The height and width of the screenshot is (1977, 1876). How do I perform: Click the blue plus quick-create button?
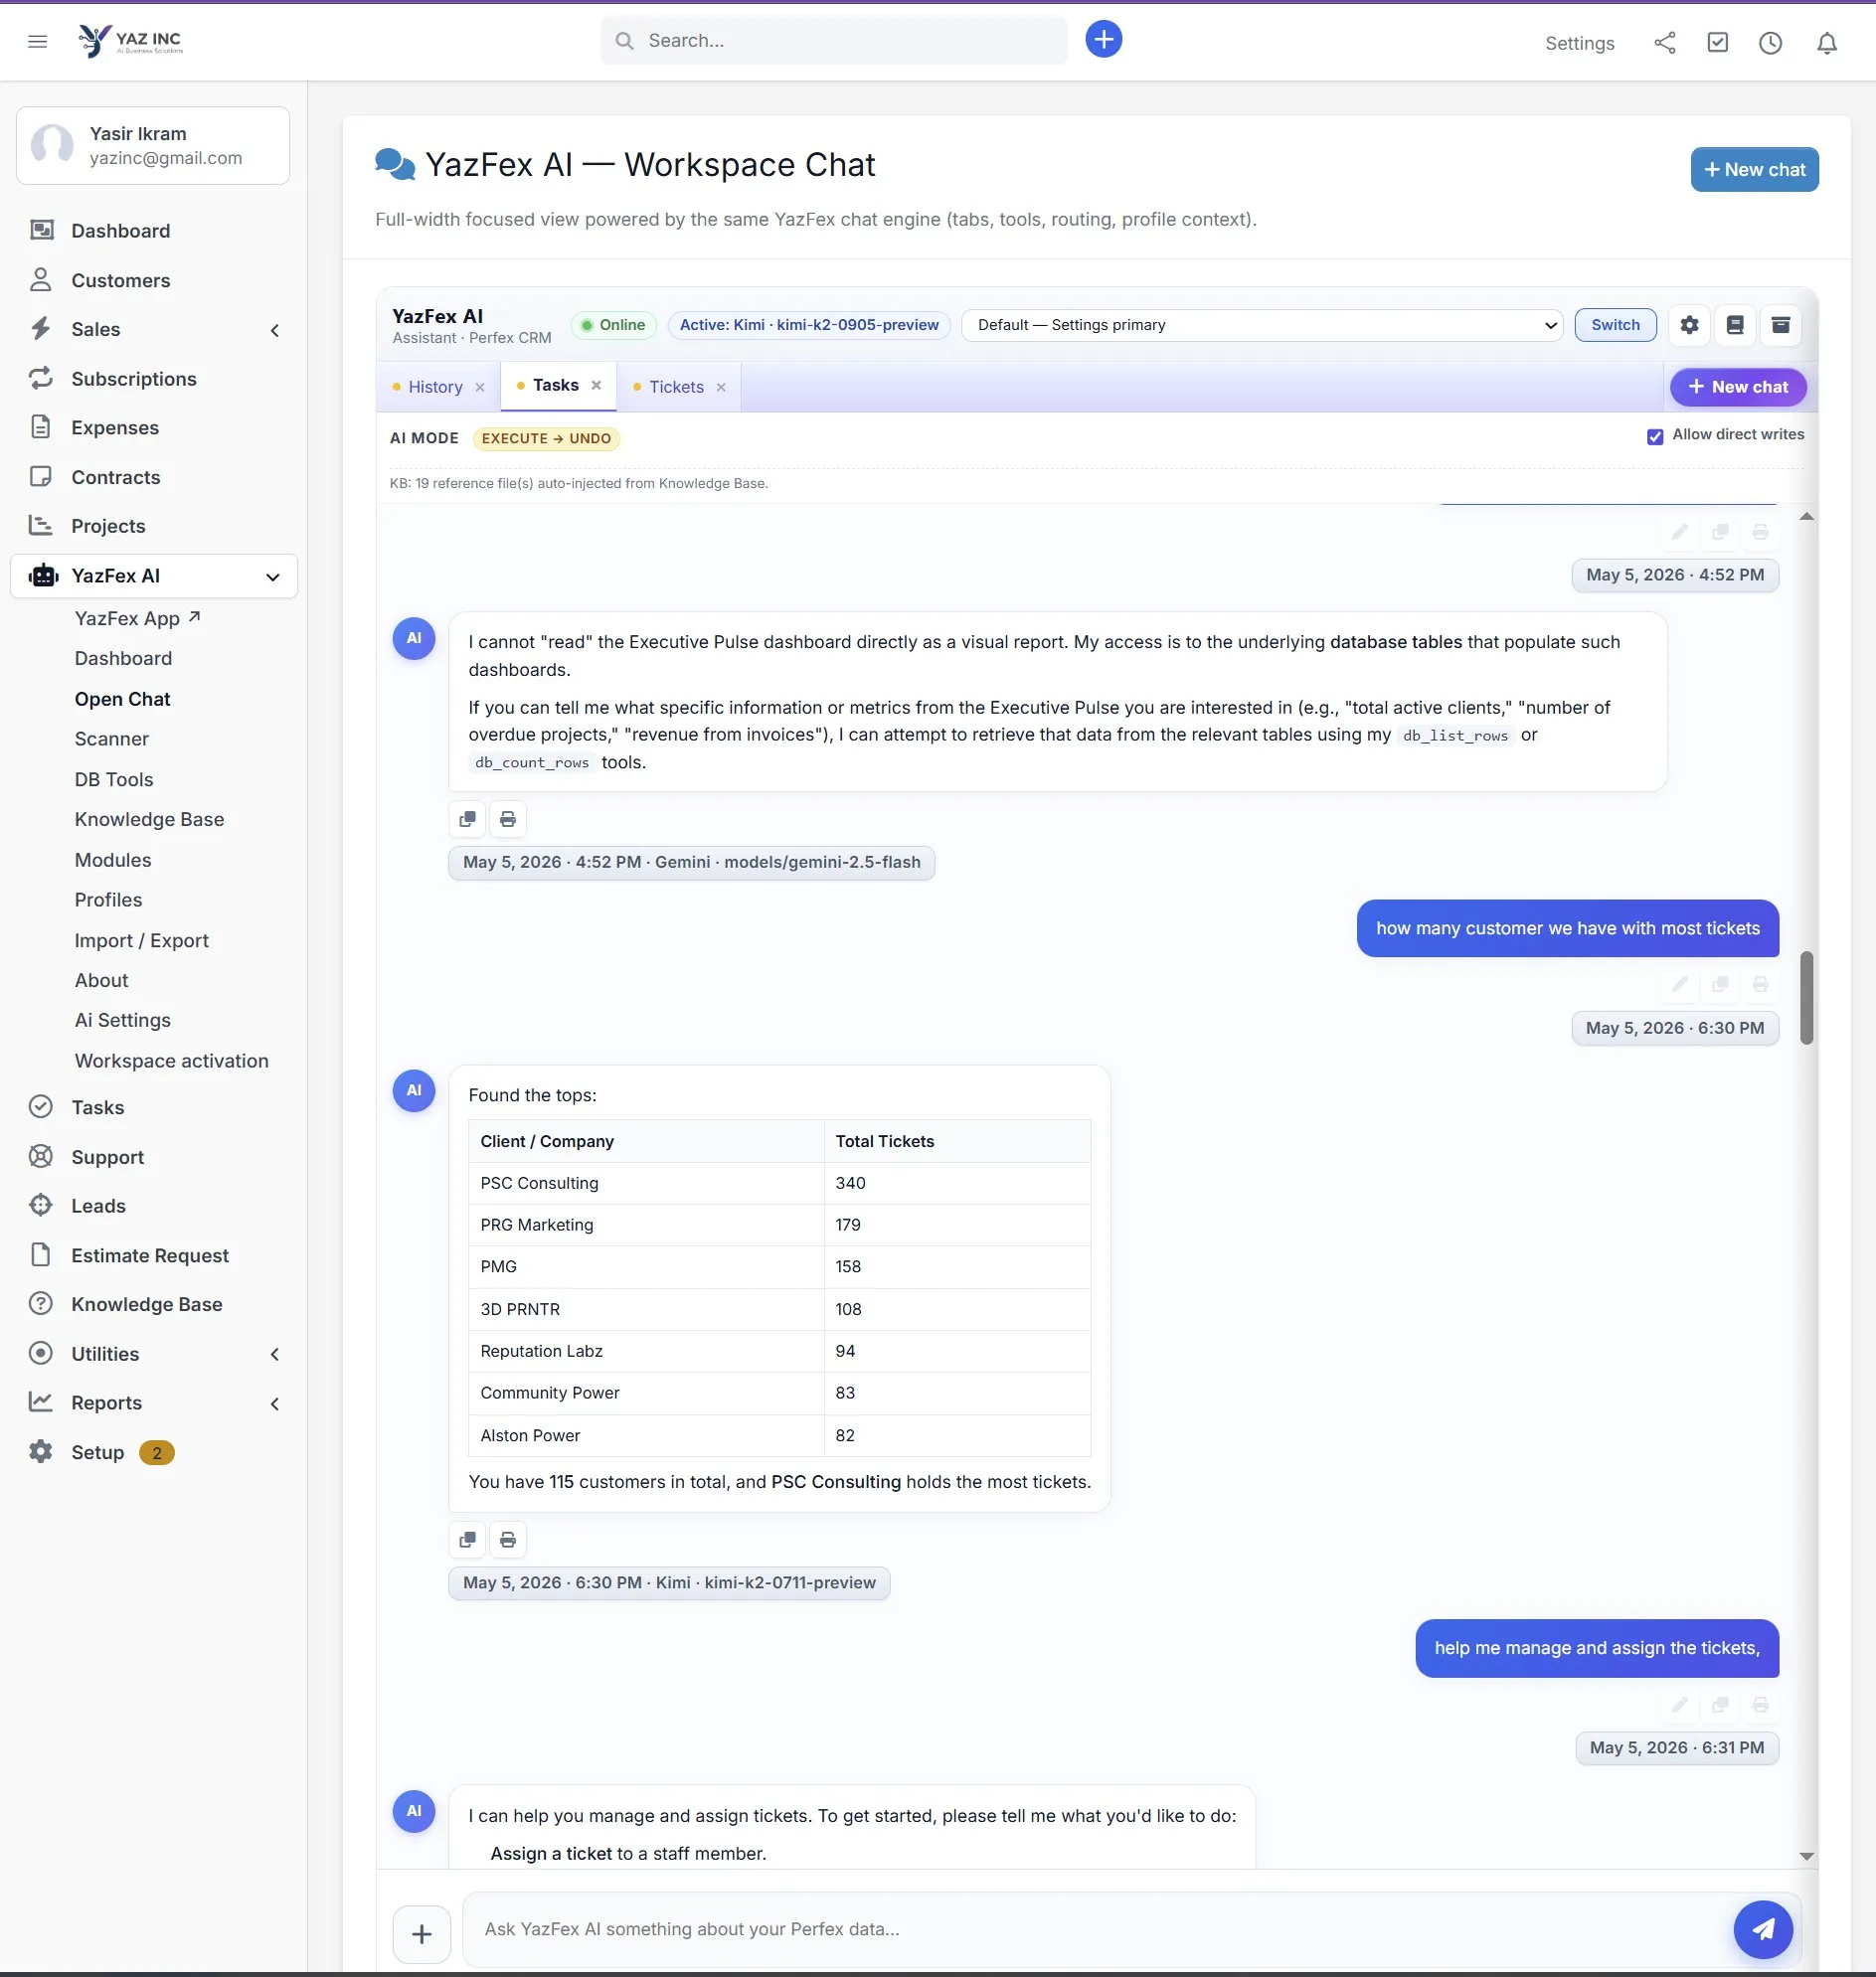(x=1103, y=40)
